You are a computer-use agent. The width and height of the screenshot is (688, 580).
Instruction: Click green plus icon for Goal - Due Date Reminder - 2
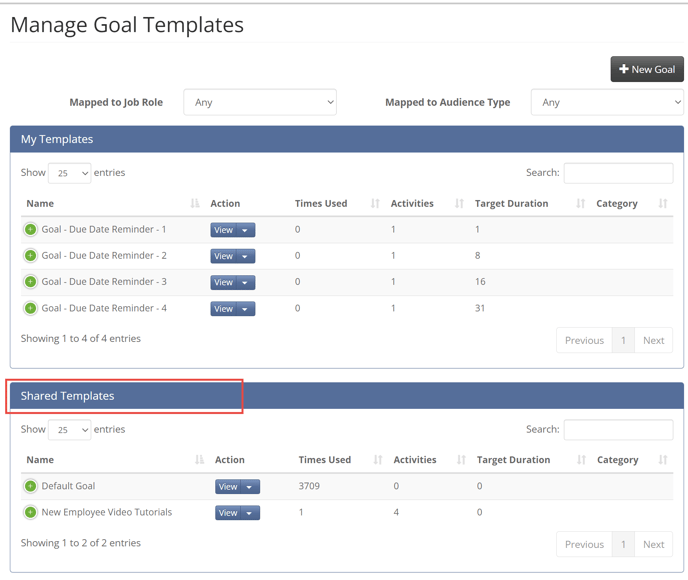click(30, 256)
